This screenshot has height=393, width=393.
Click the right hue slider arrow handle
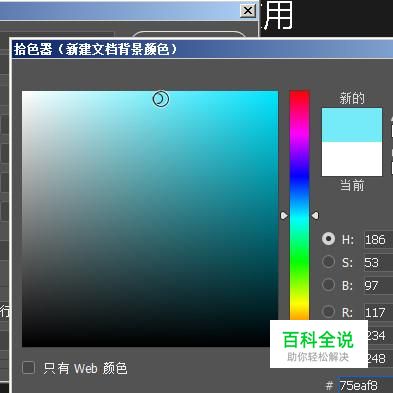[315, 216]
